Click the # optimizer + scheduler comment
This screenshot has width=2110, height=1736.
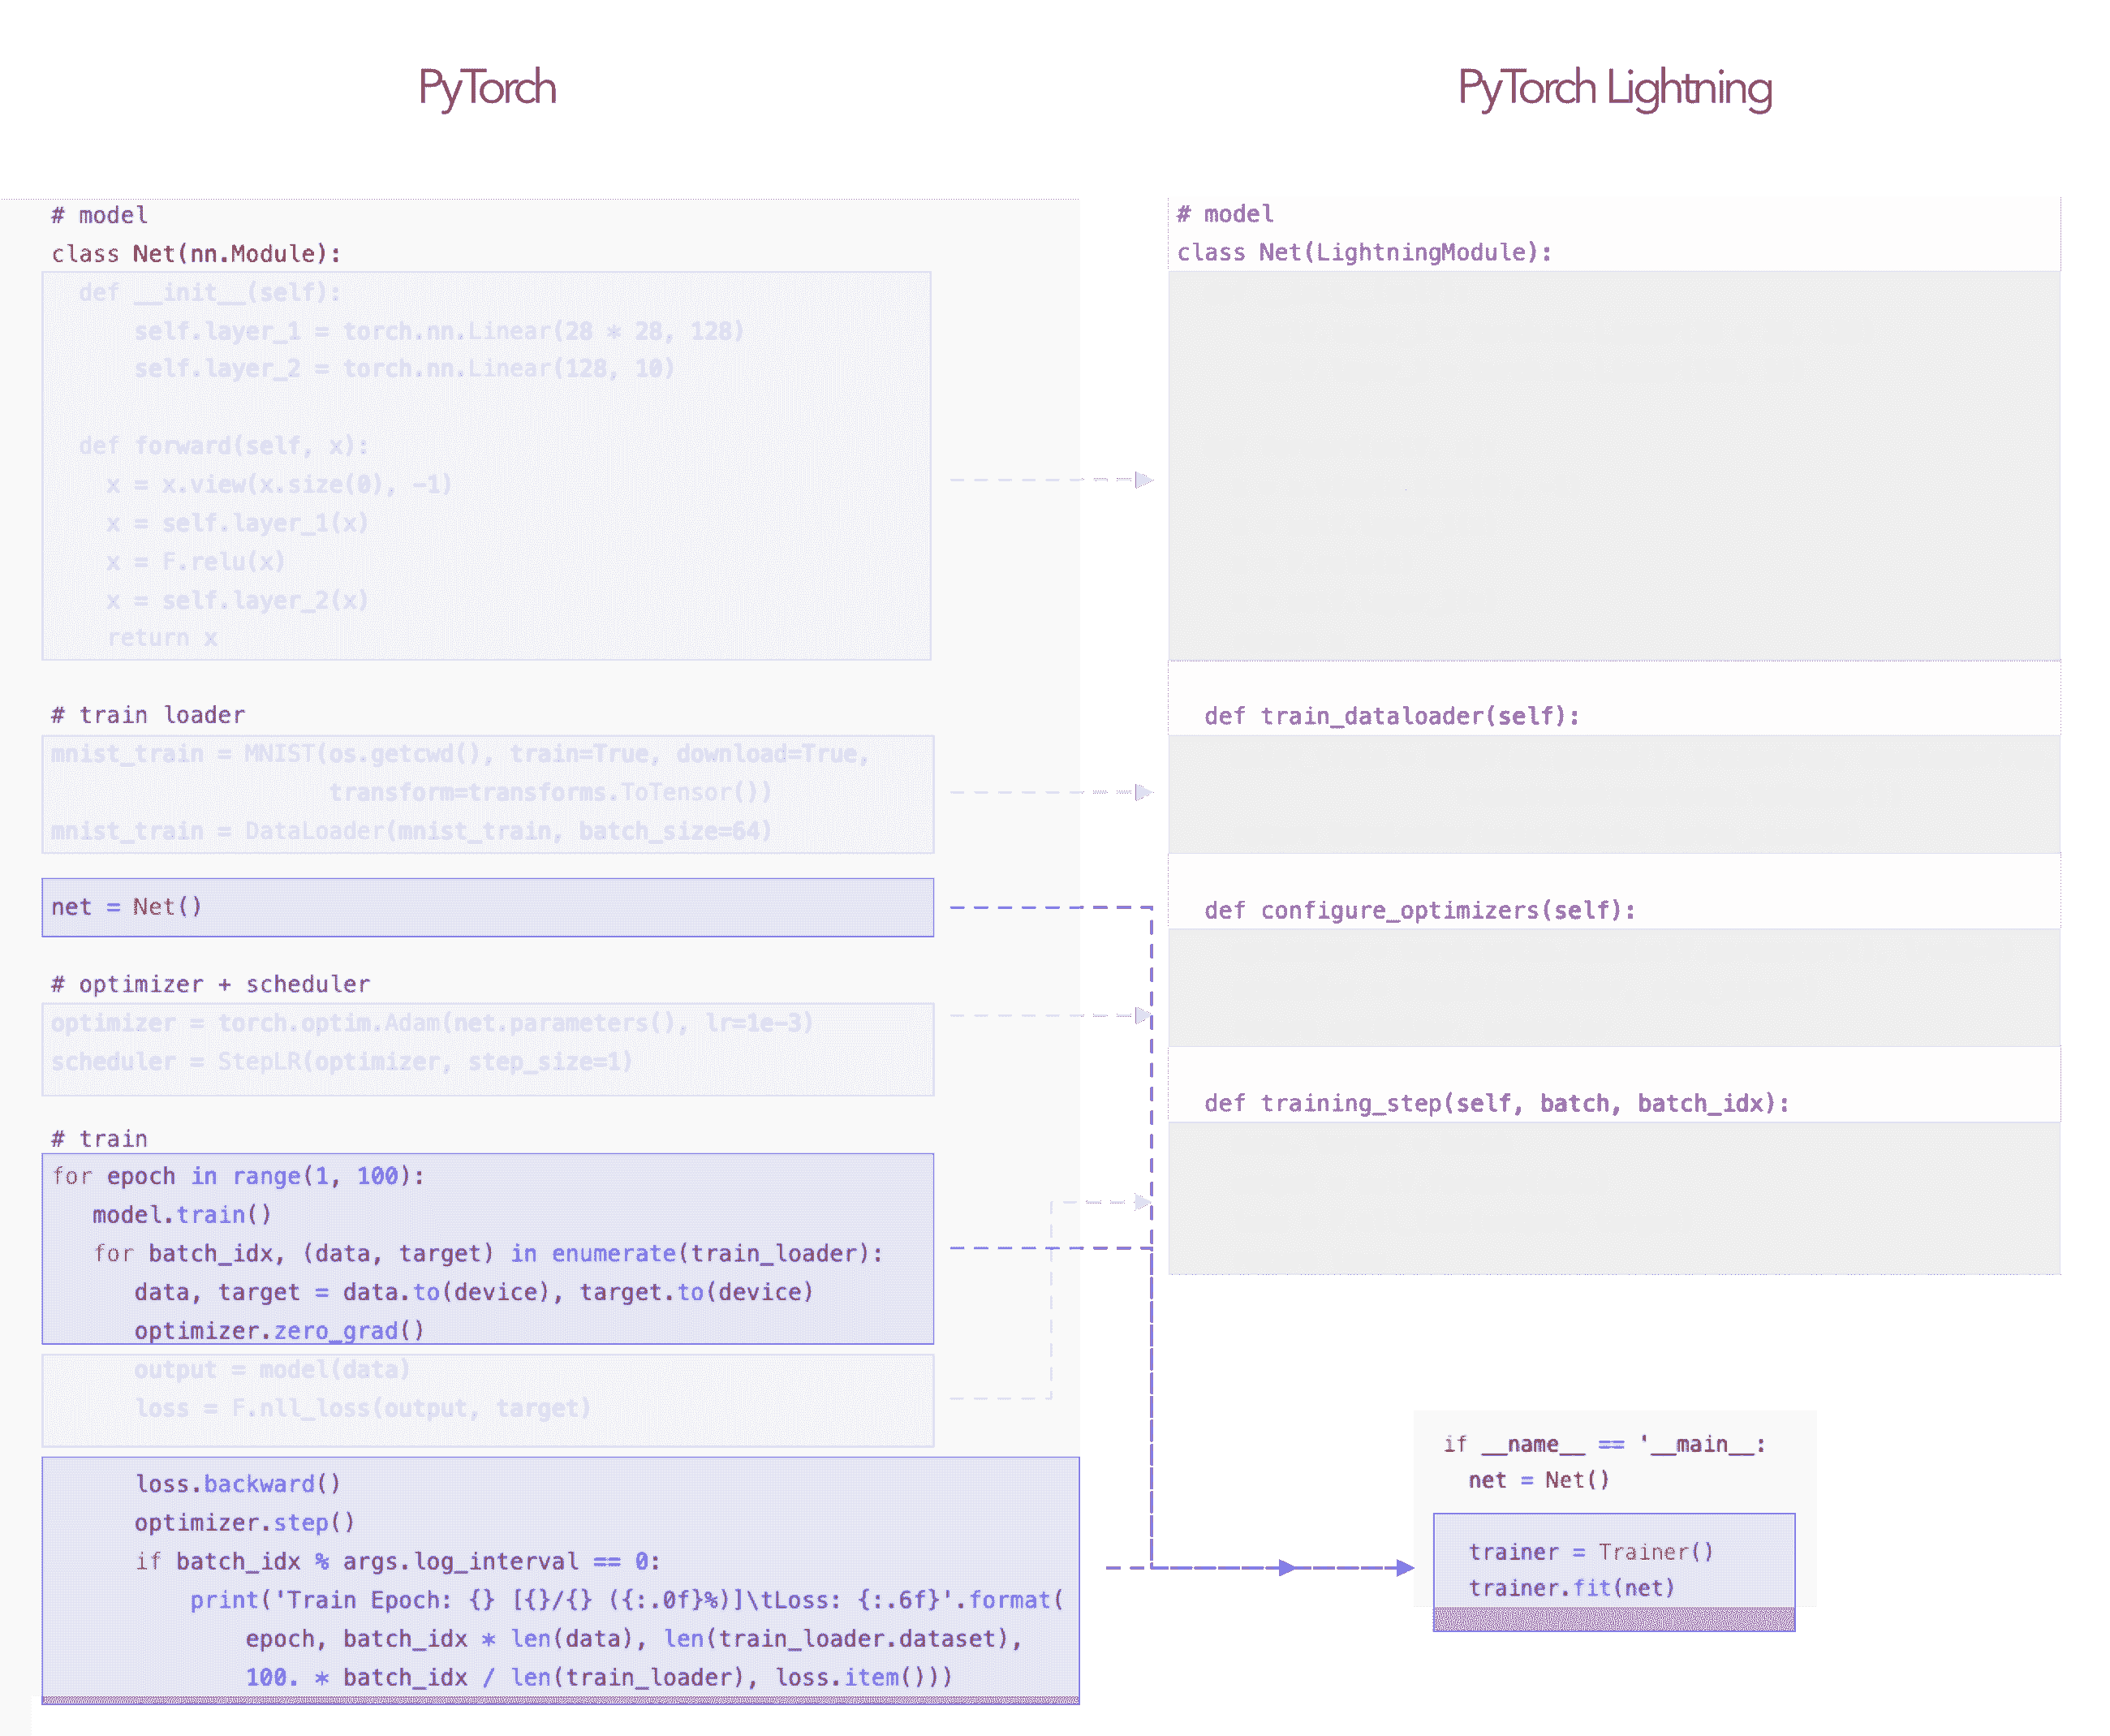click(x=210, y=984)
